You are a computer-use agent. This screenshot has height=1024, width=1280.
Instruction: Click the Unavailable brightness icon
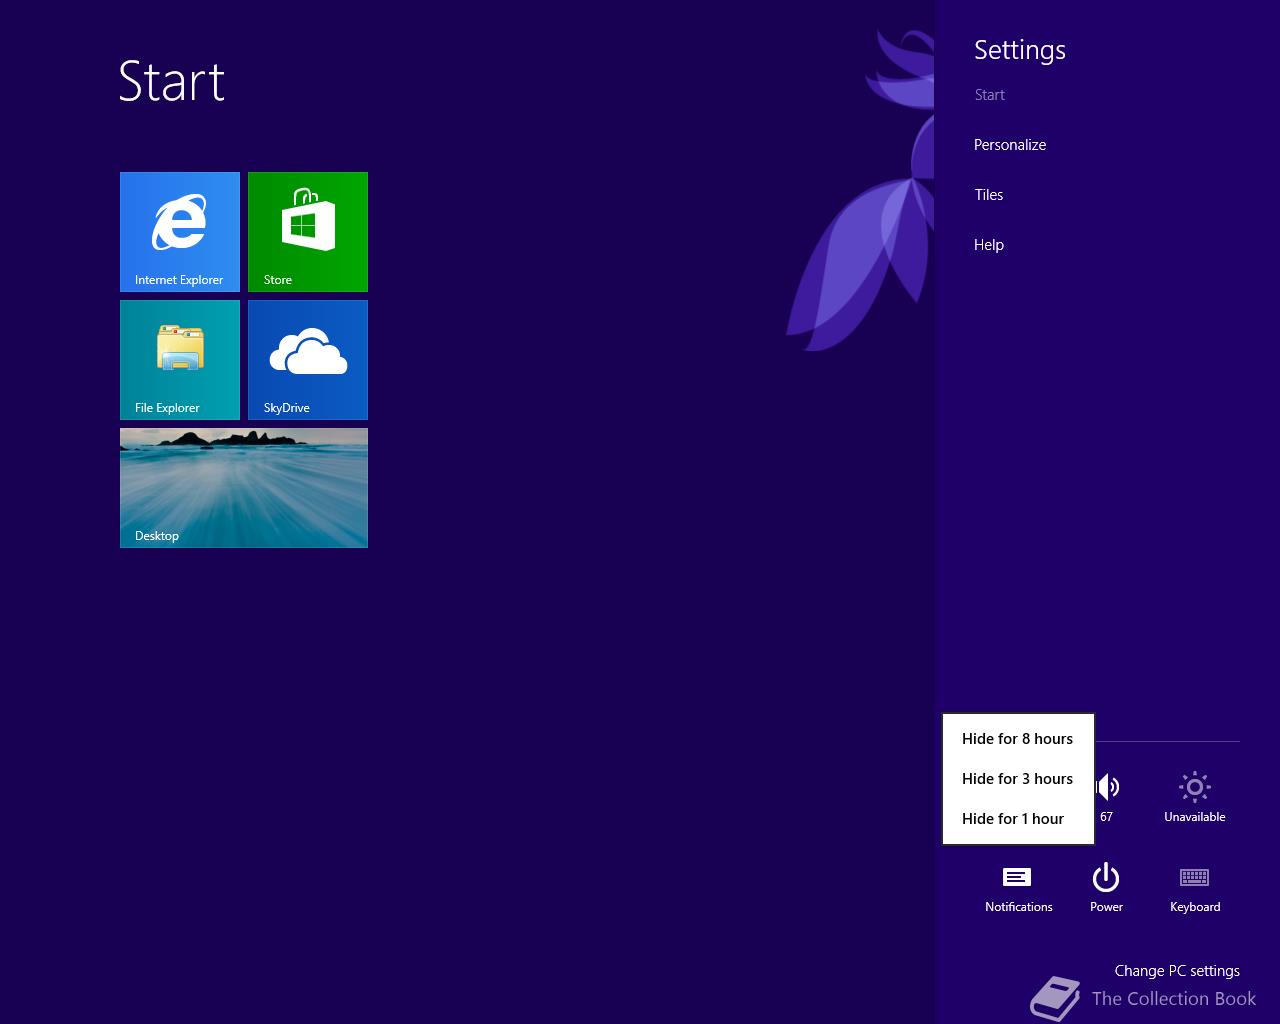[1195, 787]
